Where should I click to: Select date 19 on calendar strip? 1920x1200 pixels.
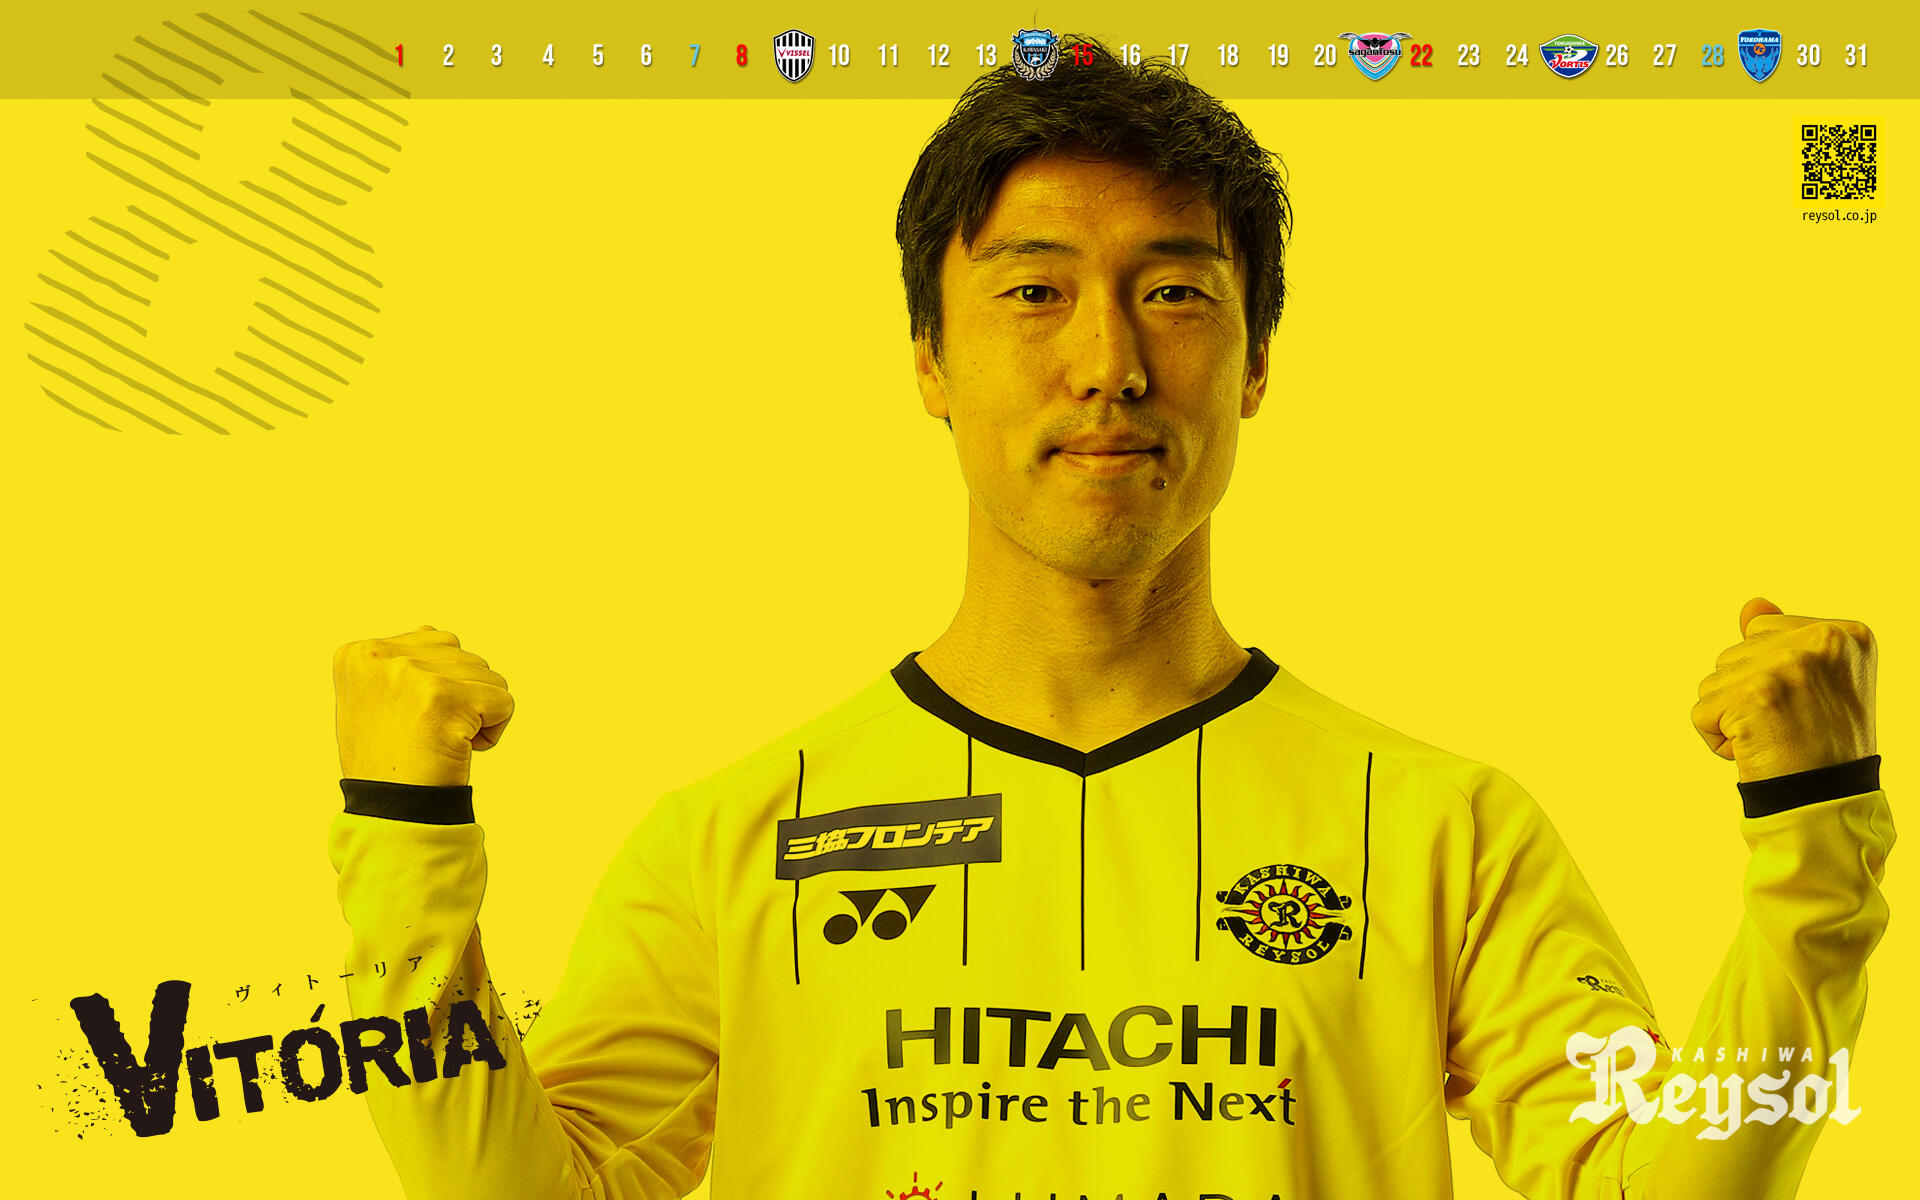pos(1277,56)
